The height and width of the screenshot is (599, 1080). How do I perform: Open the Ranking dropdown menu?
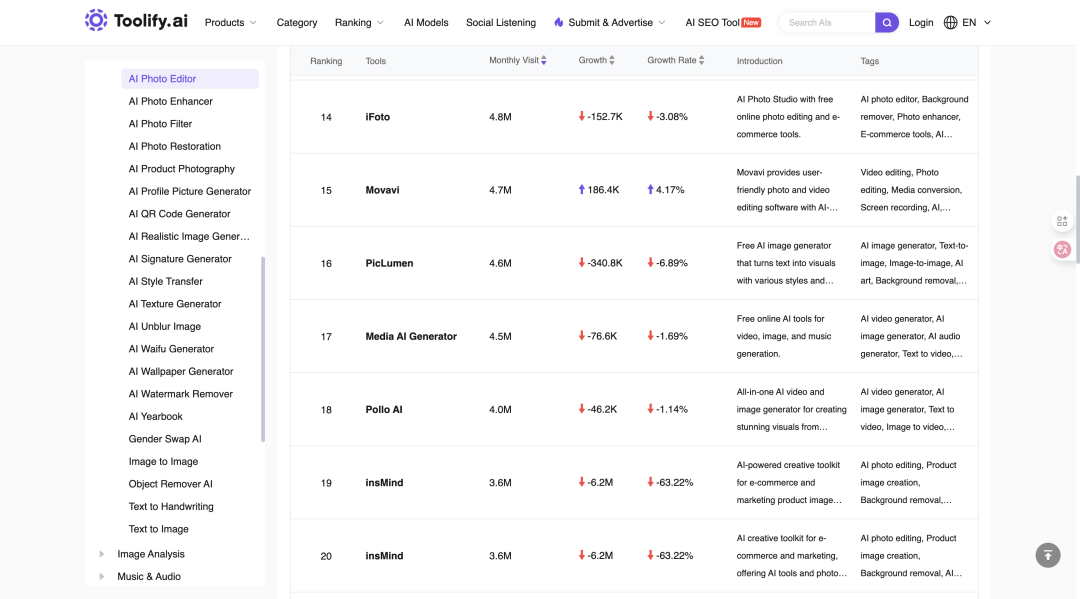pyautogui.click(x=360, y=23)
